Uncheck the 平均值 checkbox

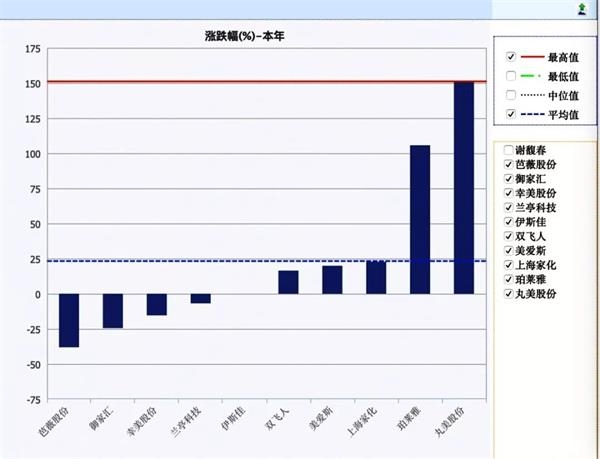click(511, 114)
